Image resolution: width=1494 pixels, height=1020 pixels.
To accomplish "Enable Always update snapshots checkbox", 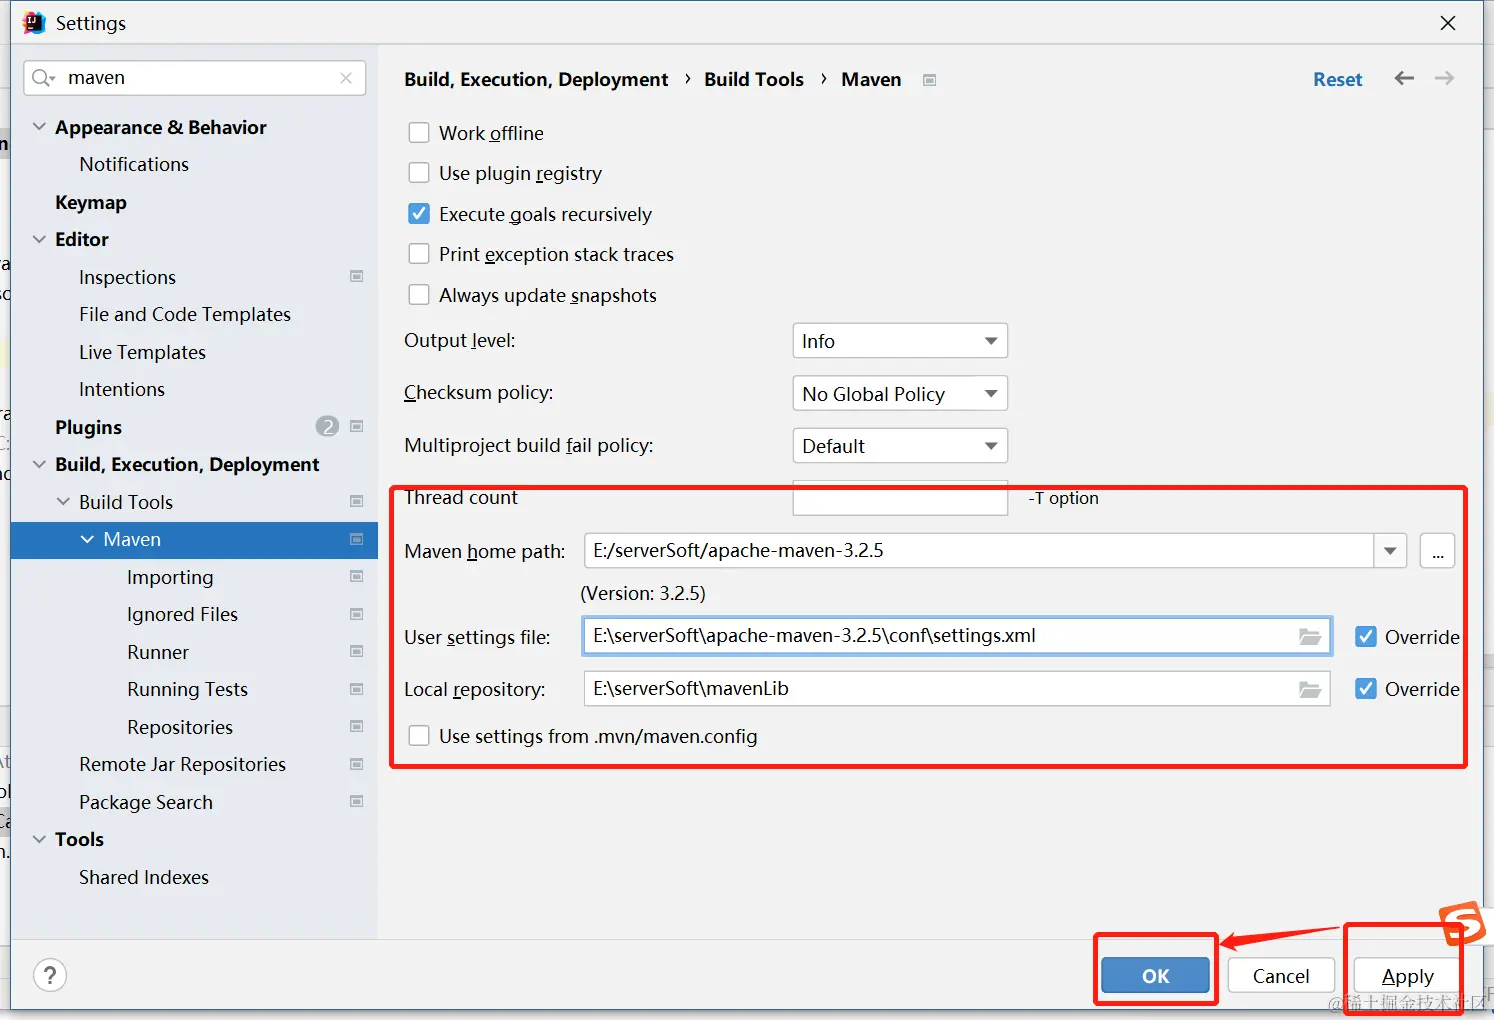I will coord(419,295).
